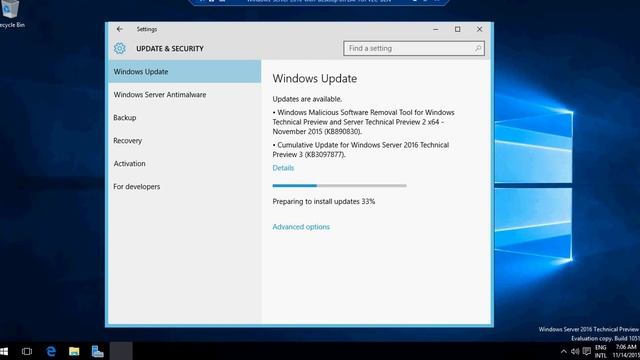
Task: Open the Recycle Bin desktop icon
Action: click(x=10, y=13)
